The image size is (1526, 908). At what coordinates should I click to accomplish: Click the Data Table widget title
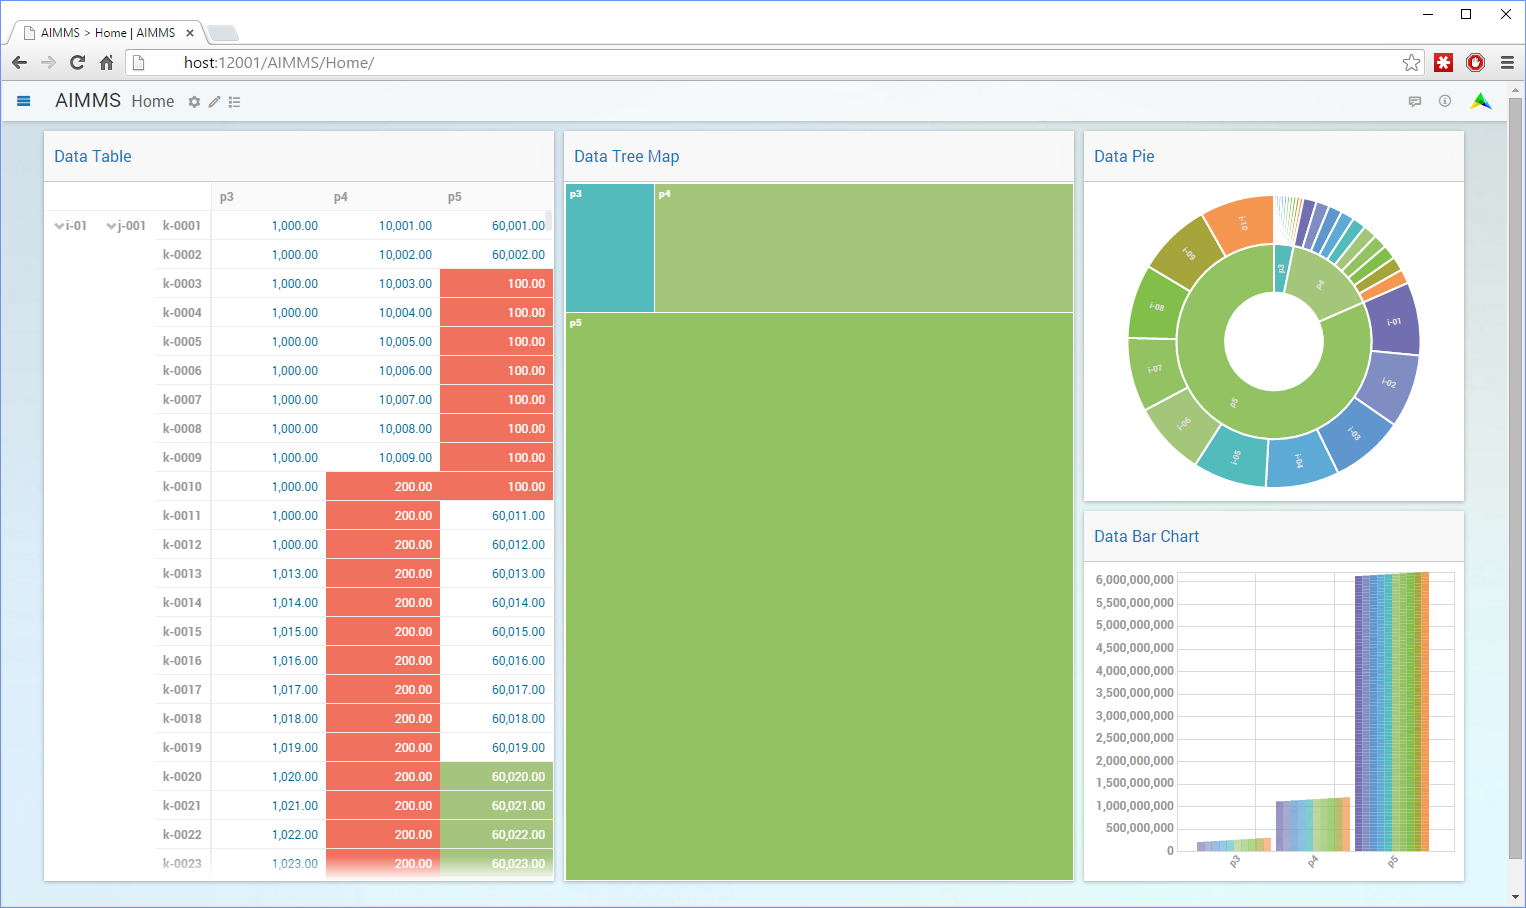pyautogui.click(x=93, y=156)
